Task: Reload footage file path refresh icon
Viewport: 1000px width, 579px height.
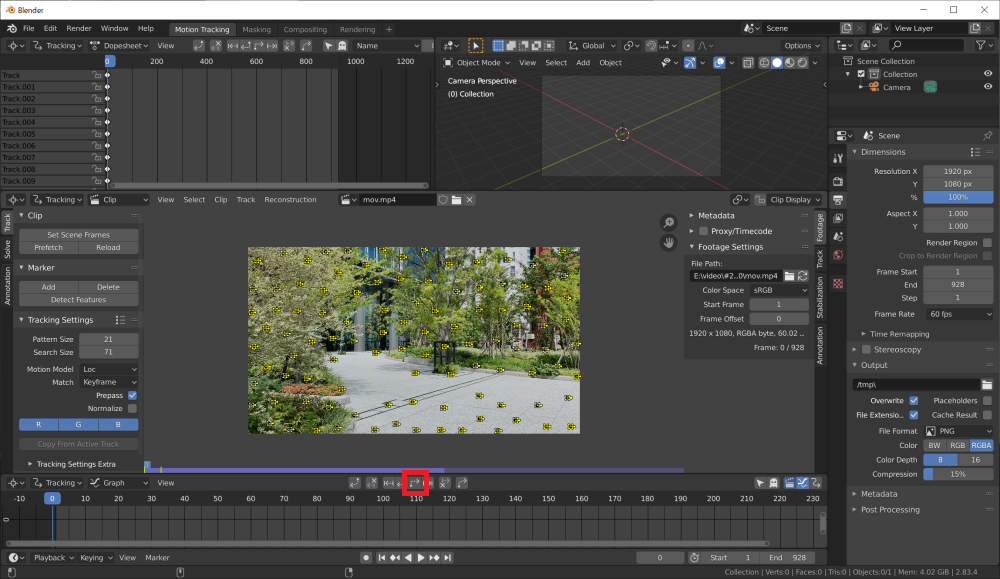Action: click(x=802, y=275)
